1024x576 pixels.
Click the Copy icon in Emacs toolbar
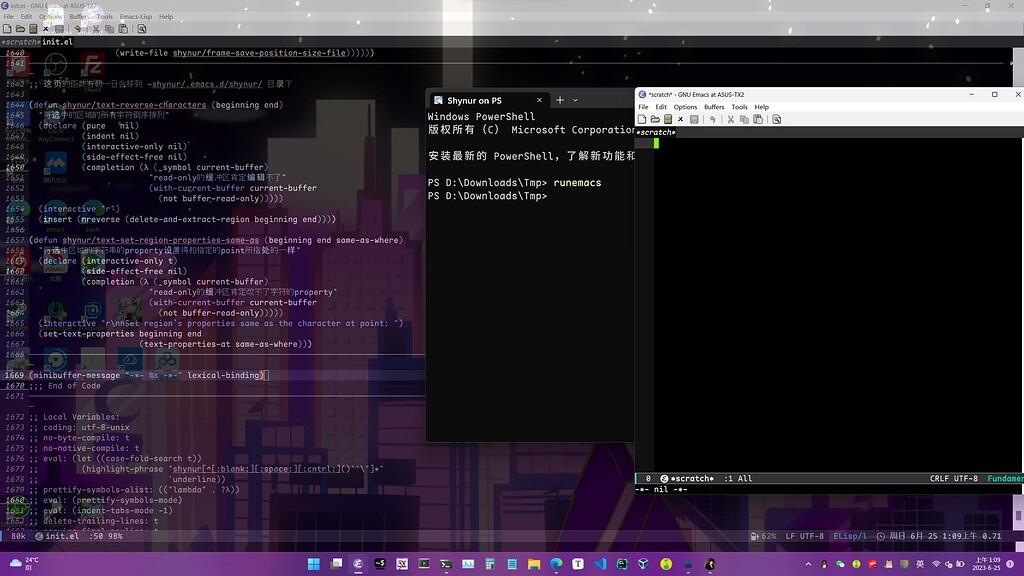click(744, 119)
